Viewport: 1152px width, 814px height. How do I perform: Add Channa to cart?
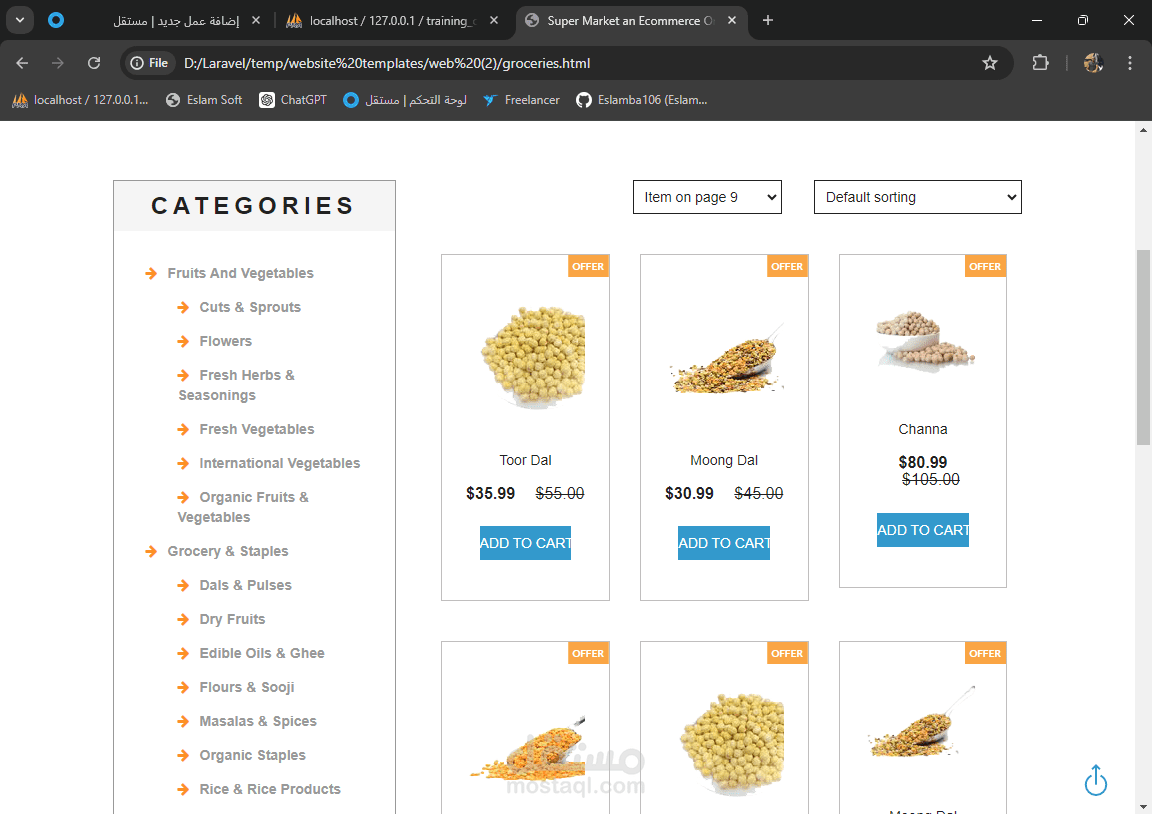[923, 530]
